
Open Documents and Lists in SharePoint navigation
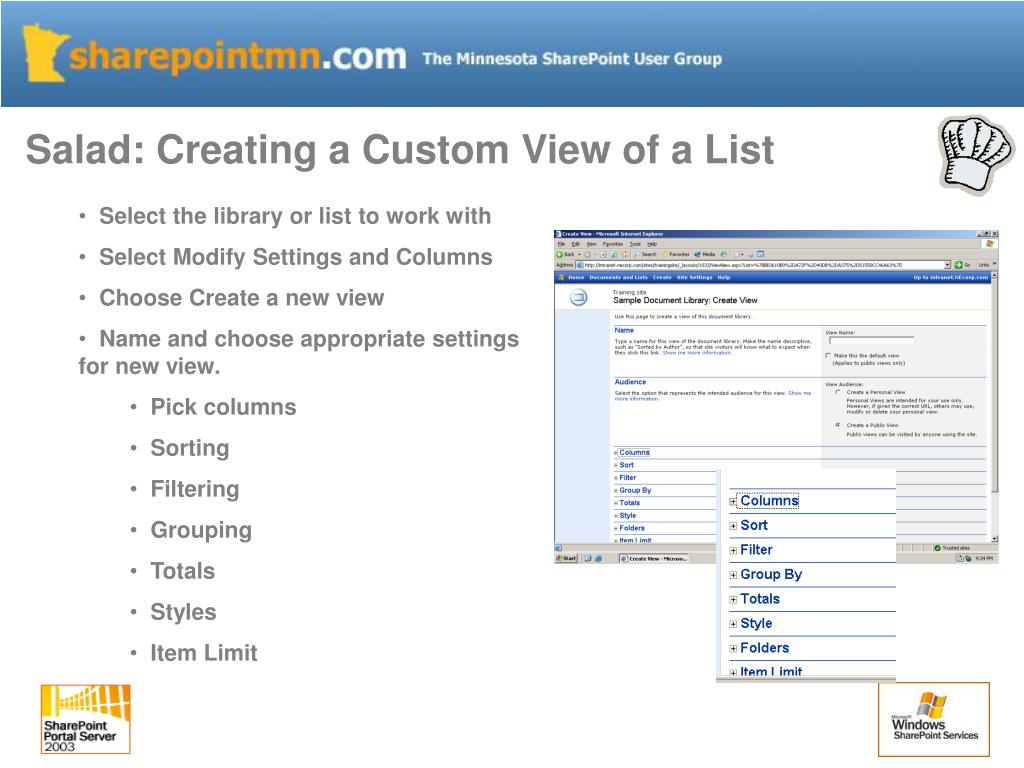tap(618, 278)
